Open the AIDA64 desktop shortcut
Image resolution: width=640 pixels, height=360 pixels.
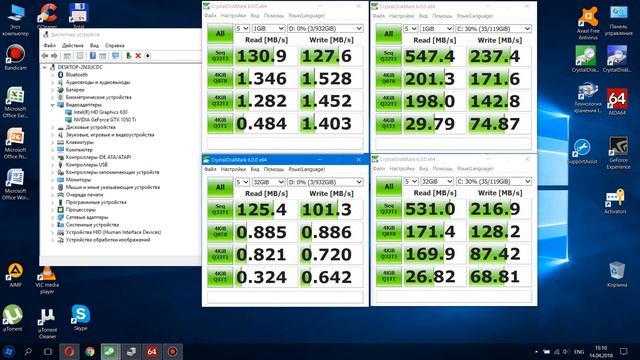617,102
